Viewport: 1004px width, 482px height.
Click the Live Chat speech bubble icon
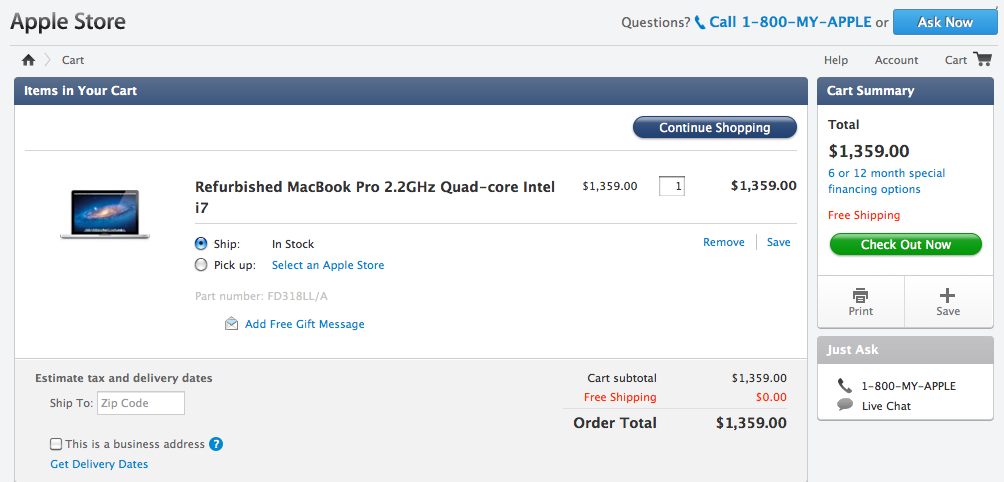845,405
